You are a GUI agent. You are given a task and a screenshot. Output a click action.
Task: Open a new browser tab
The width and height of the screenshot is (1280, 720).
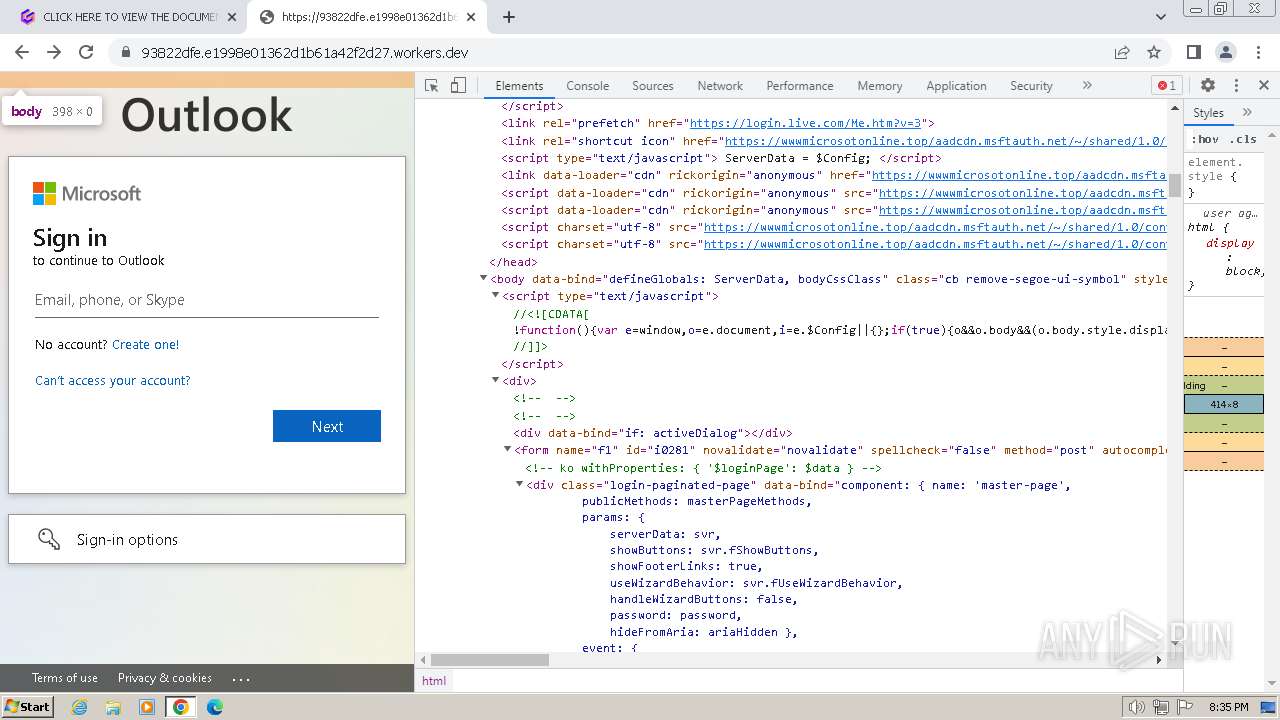(509, 17)
